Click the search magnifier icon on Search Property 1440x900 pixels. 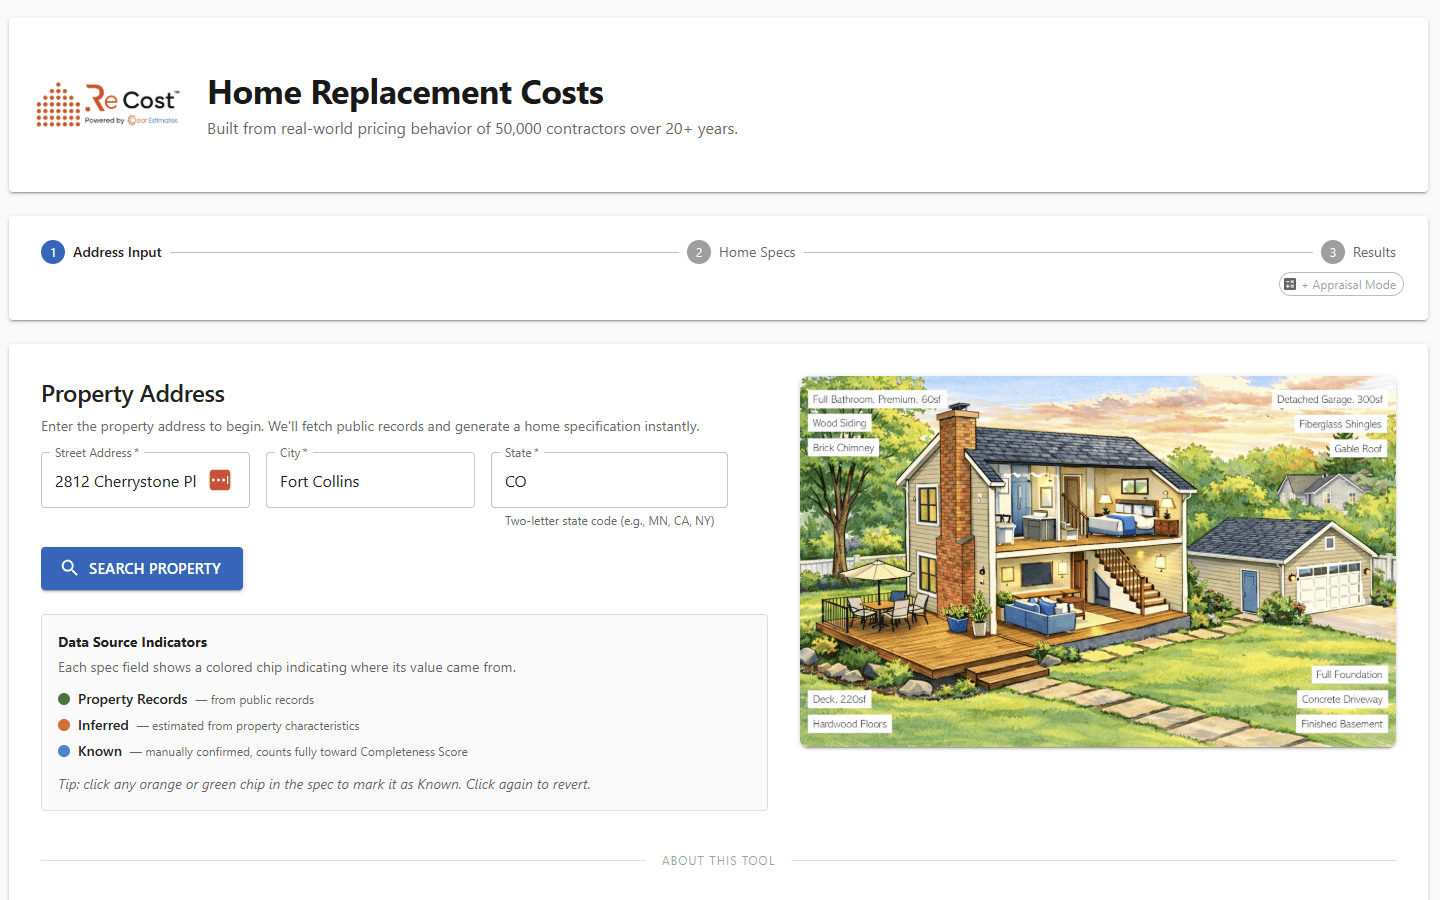click(70, 568)
